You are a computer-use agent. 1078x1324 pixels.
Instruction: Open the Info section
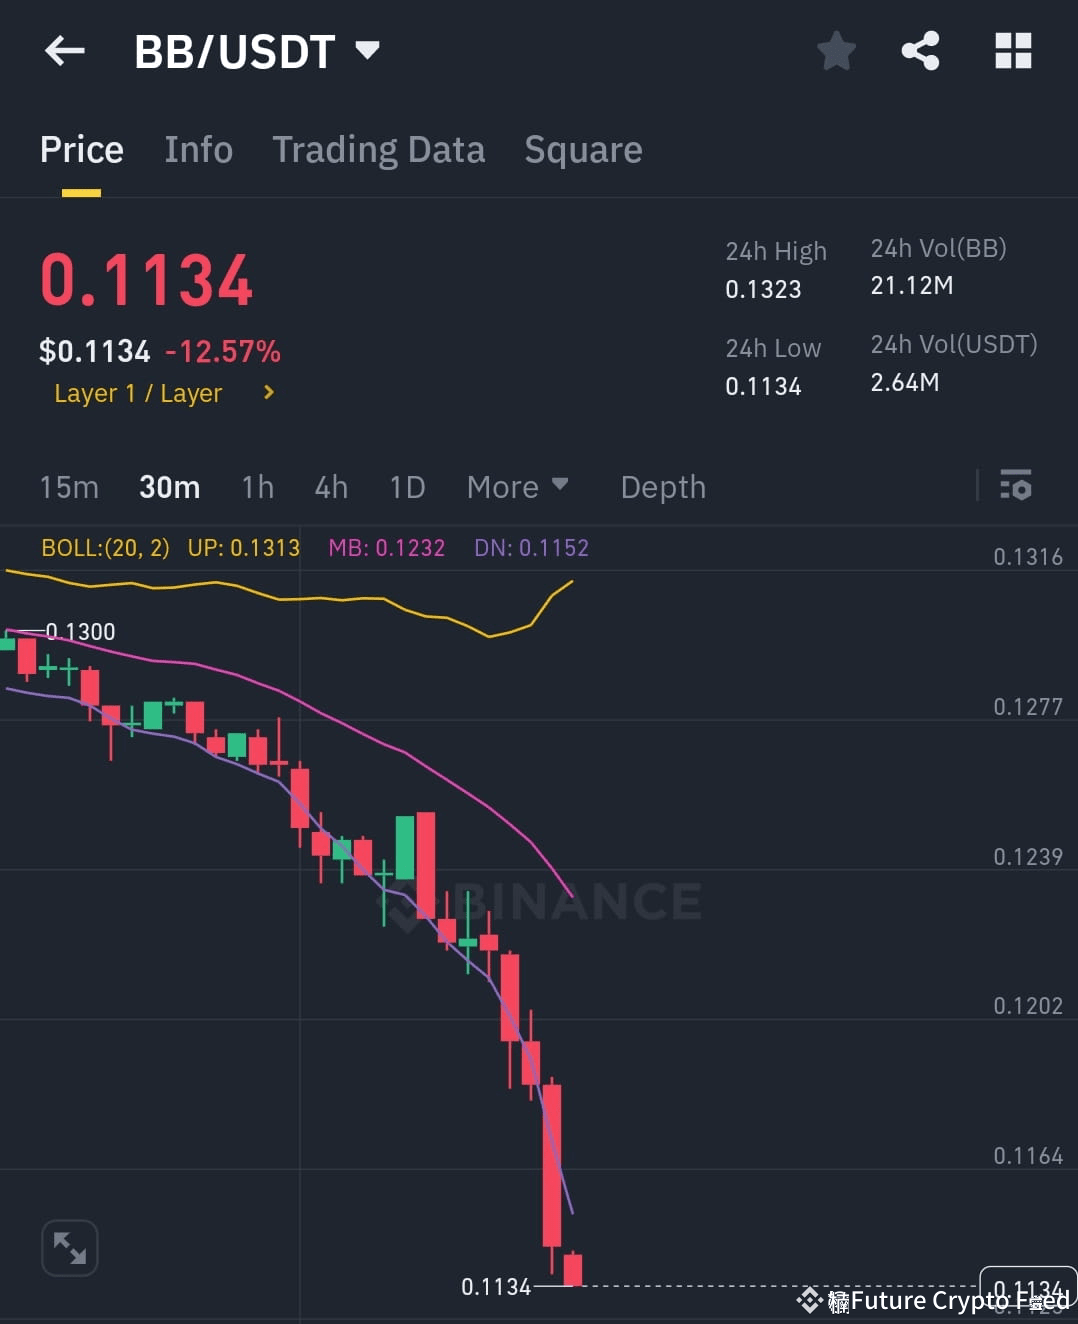198,149
